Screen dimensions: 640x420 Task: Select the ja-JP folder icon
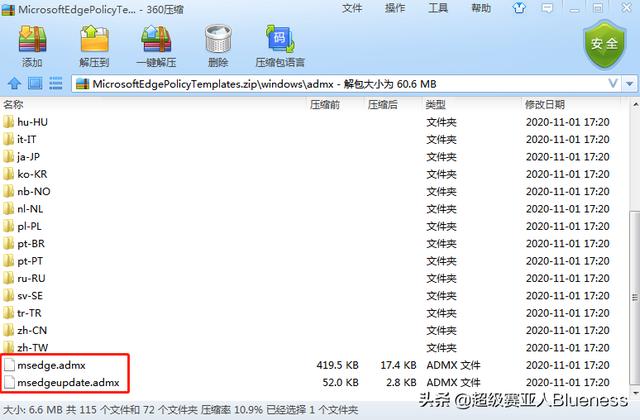pyautogui.click(x=8, y=156)
